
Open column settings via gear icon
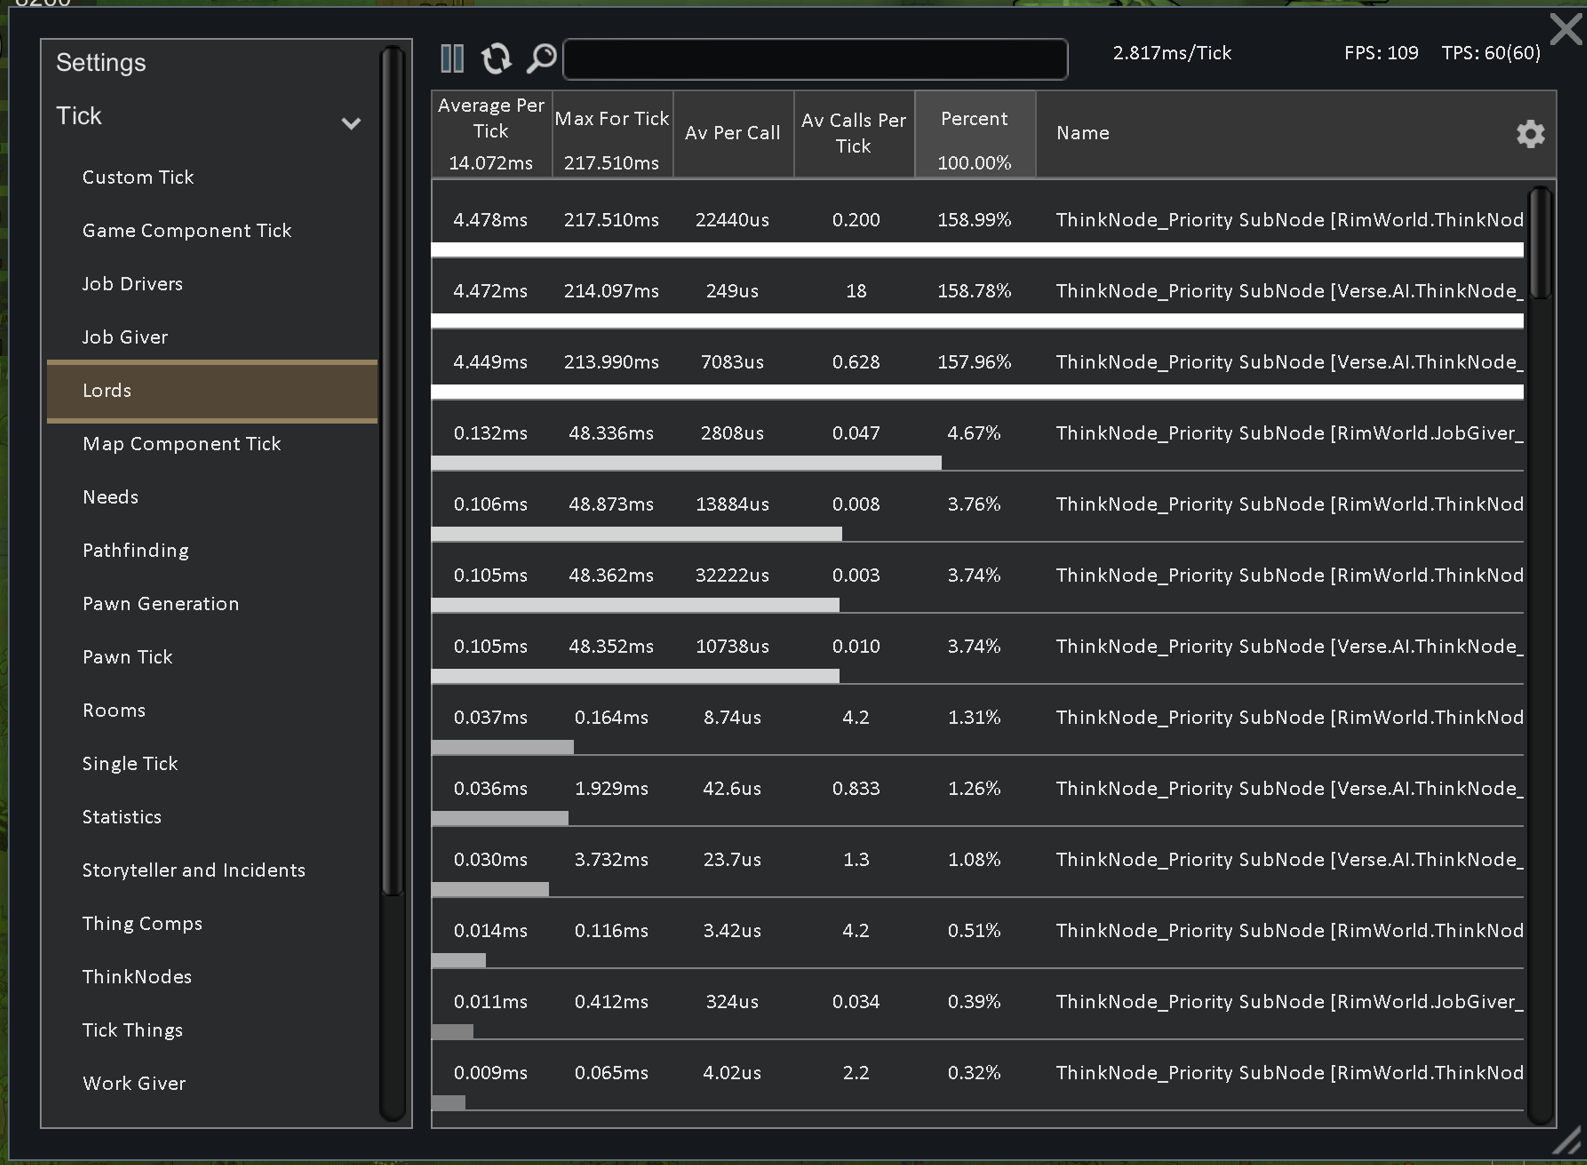tap(1530, 134)
